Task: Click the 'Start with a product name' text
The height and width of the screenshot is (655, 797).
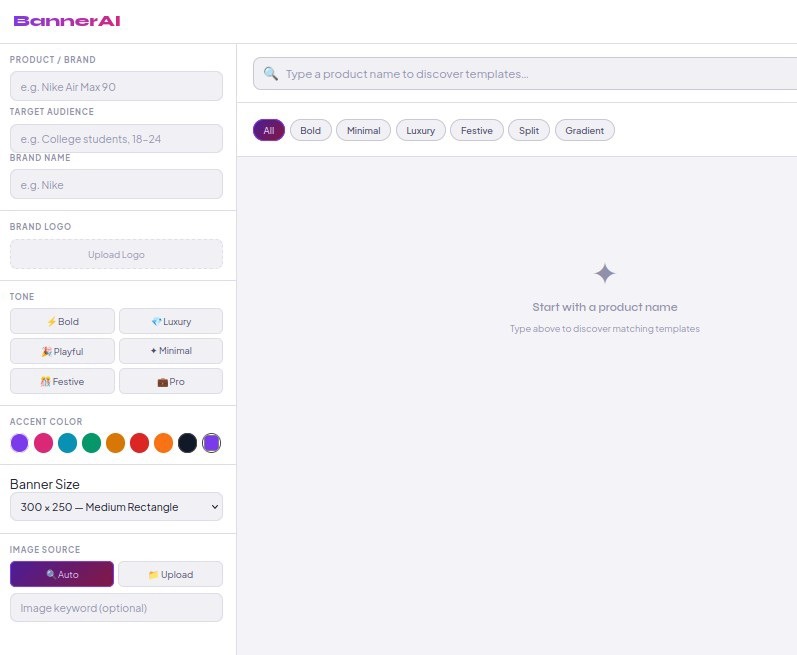Action: pos(605,307)
